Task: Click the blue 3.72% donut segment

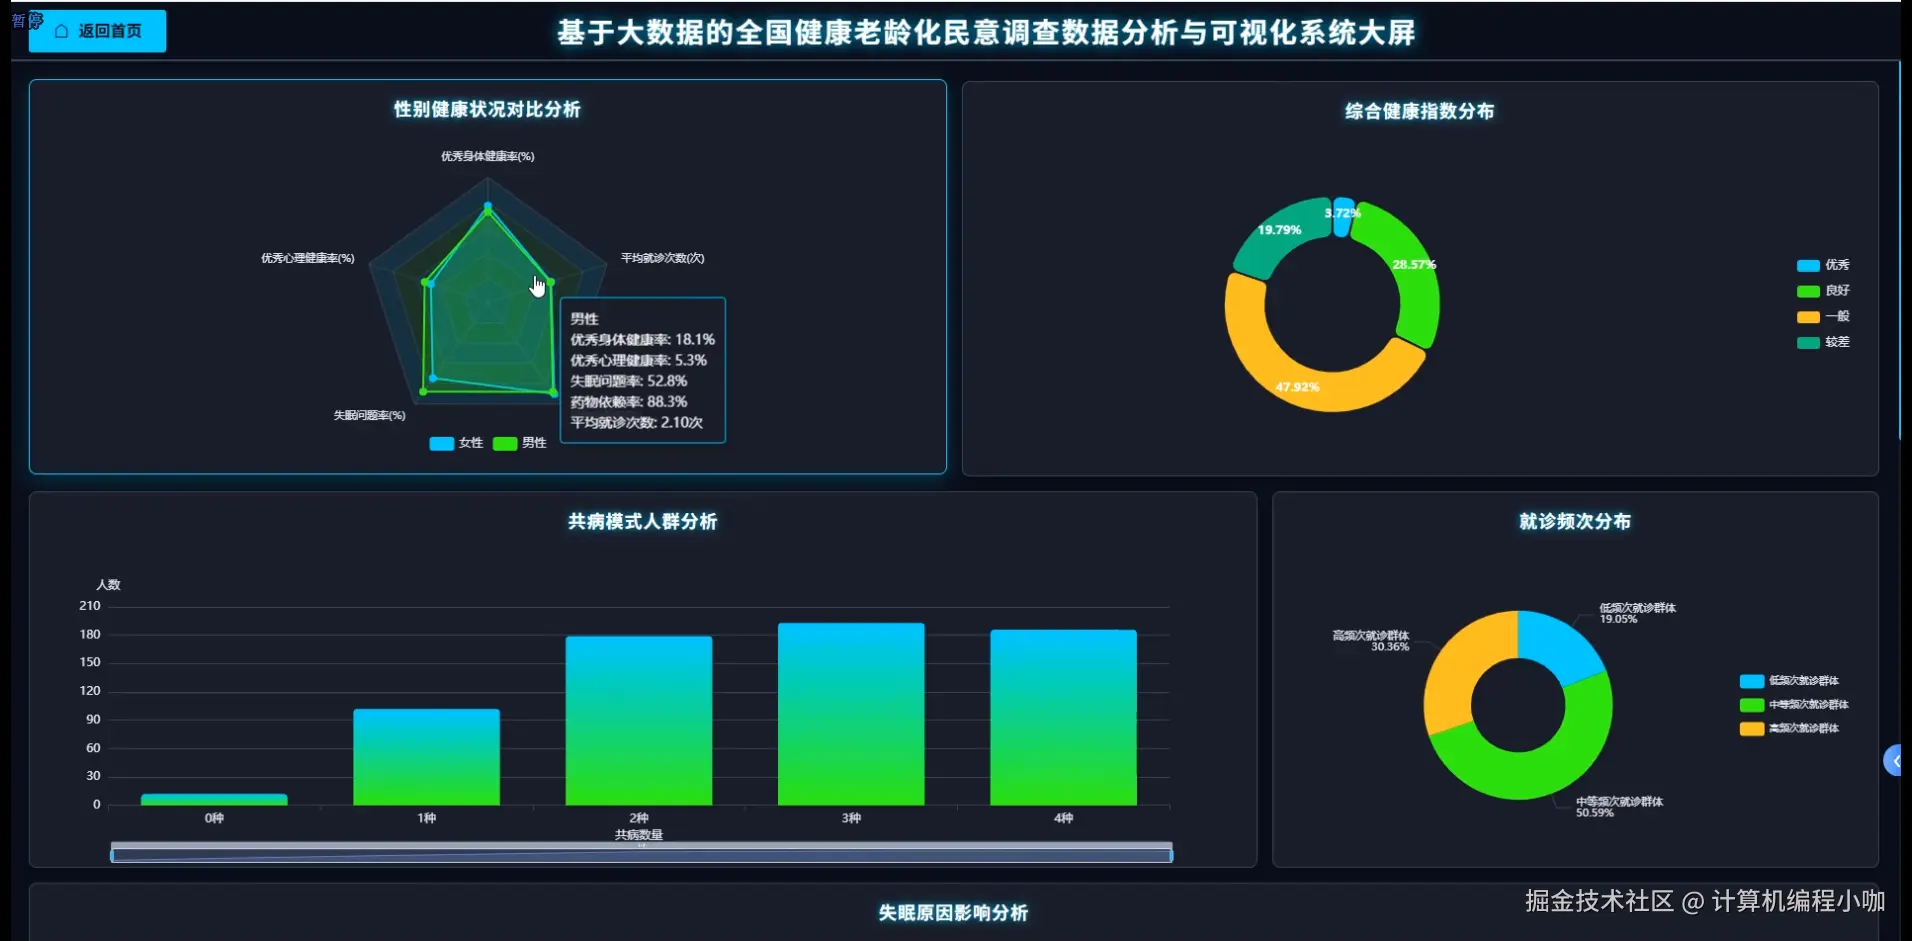Action: (x=1343, y=217)
